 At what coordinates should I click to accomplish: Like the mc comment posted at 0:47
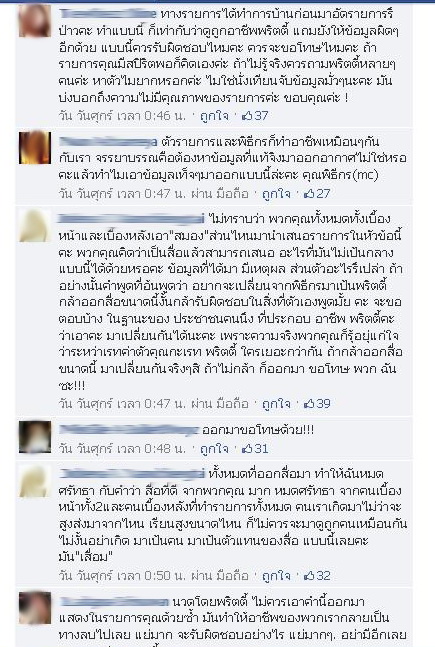click(276, 193)
